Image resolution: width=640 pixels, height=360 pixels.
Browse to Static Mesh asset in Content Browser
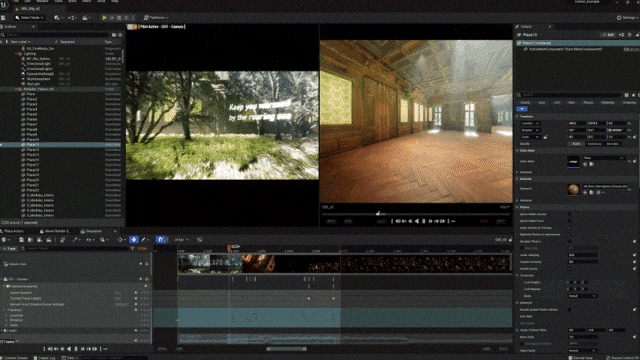click(x=591, y=164)
